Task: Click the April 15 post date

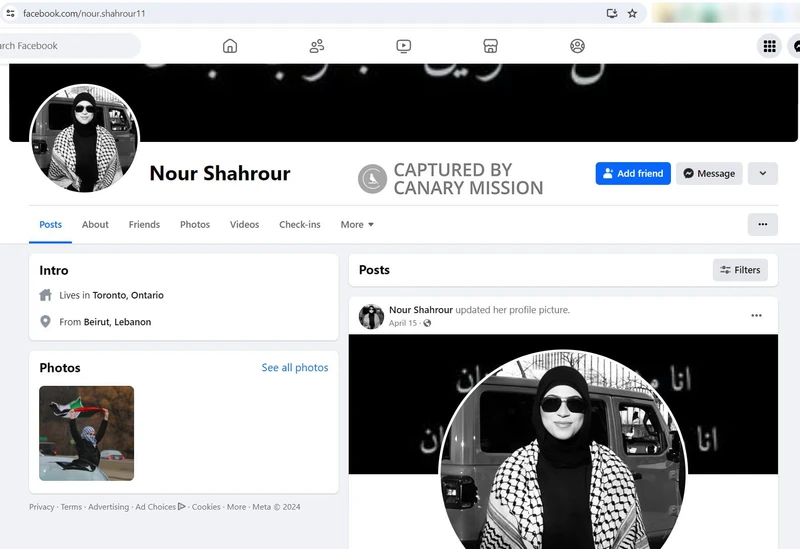Action: [403, 323]
